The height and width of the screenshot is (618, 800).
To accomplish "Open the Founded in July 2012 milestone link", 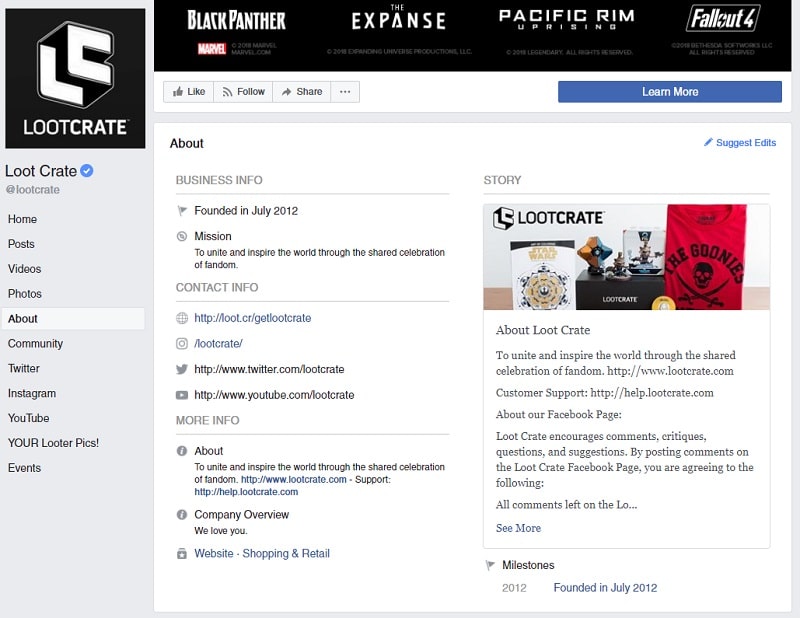I will click(605, 588).
